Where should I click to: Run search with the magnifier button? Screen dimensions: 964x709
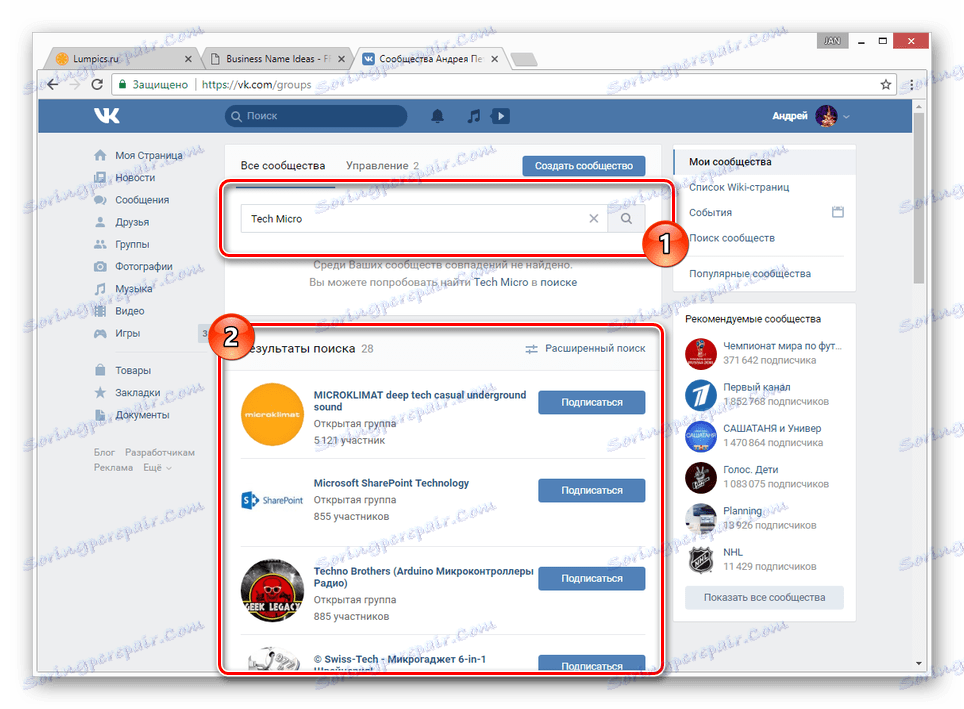click(626, 218)
